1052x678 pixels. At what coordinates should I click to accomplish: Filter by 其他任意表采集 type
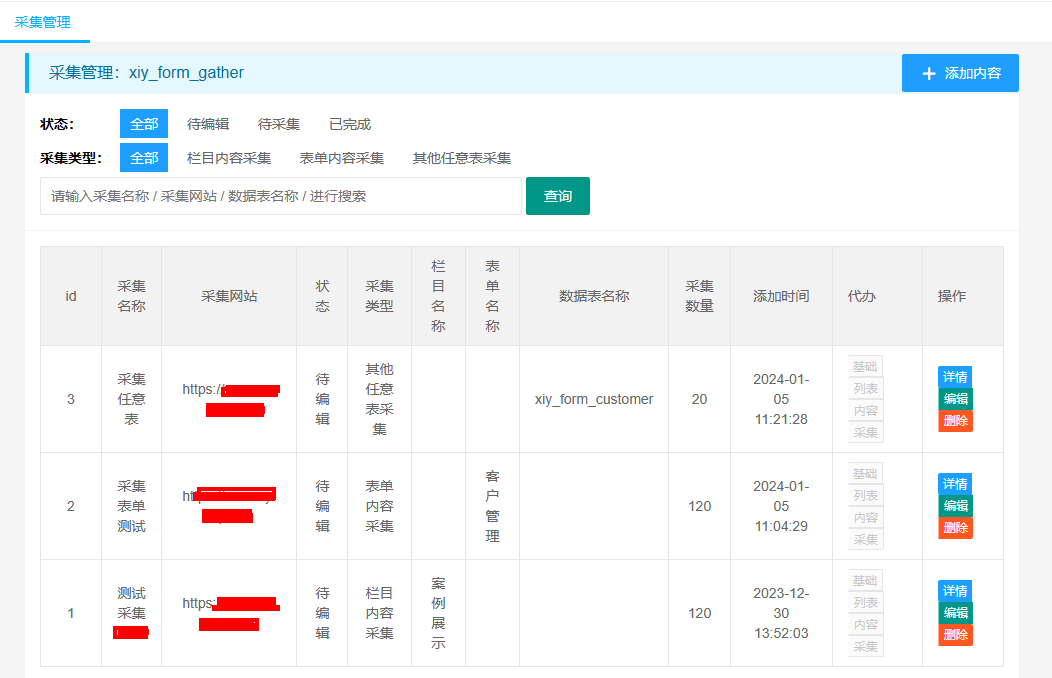[462, 158]
